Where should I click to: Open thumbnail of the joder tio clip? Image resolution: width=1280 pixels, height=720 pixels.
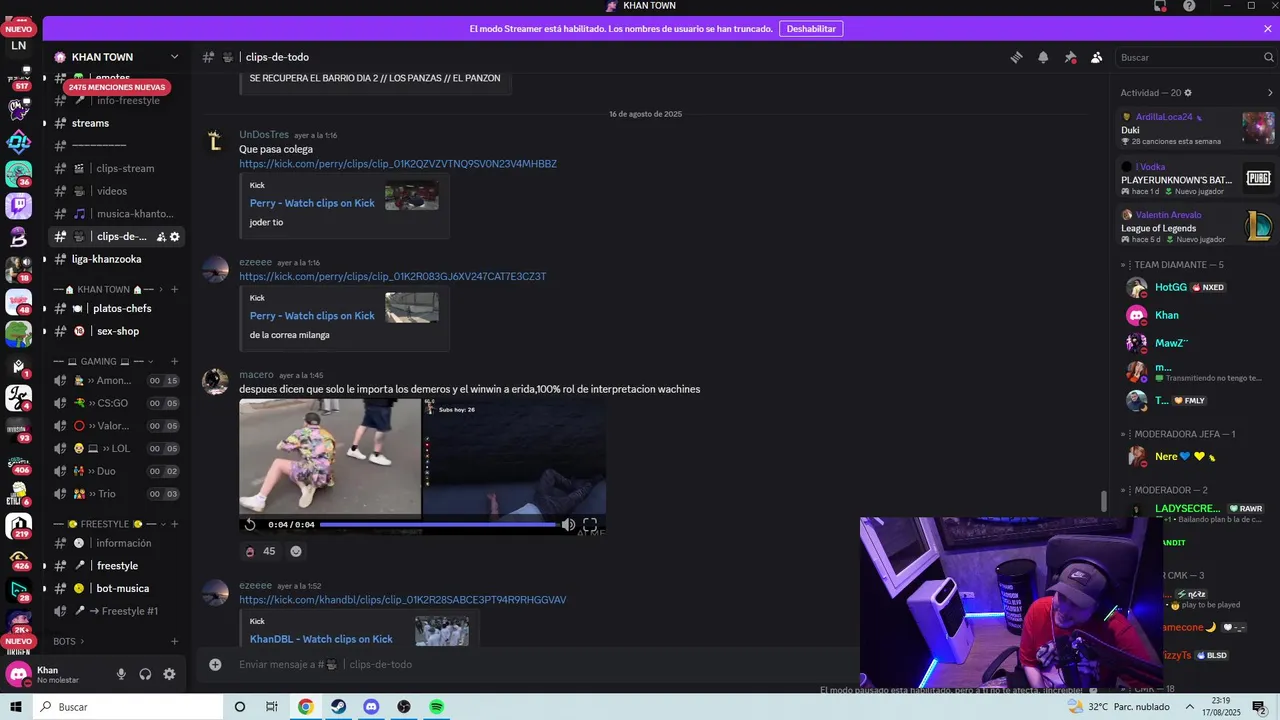(412, 196)
